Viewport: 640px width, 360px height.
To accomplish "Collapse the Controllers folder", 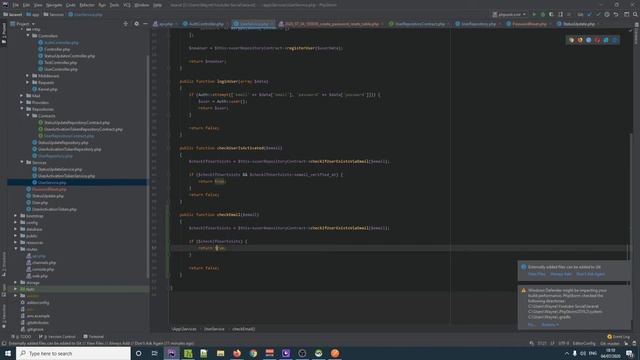I will (28, 36).
